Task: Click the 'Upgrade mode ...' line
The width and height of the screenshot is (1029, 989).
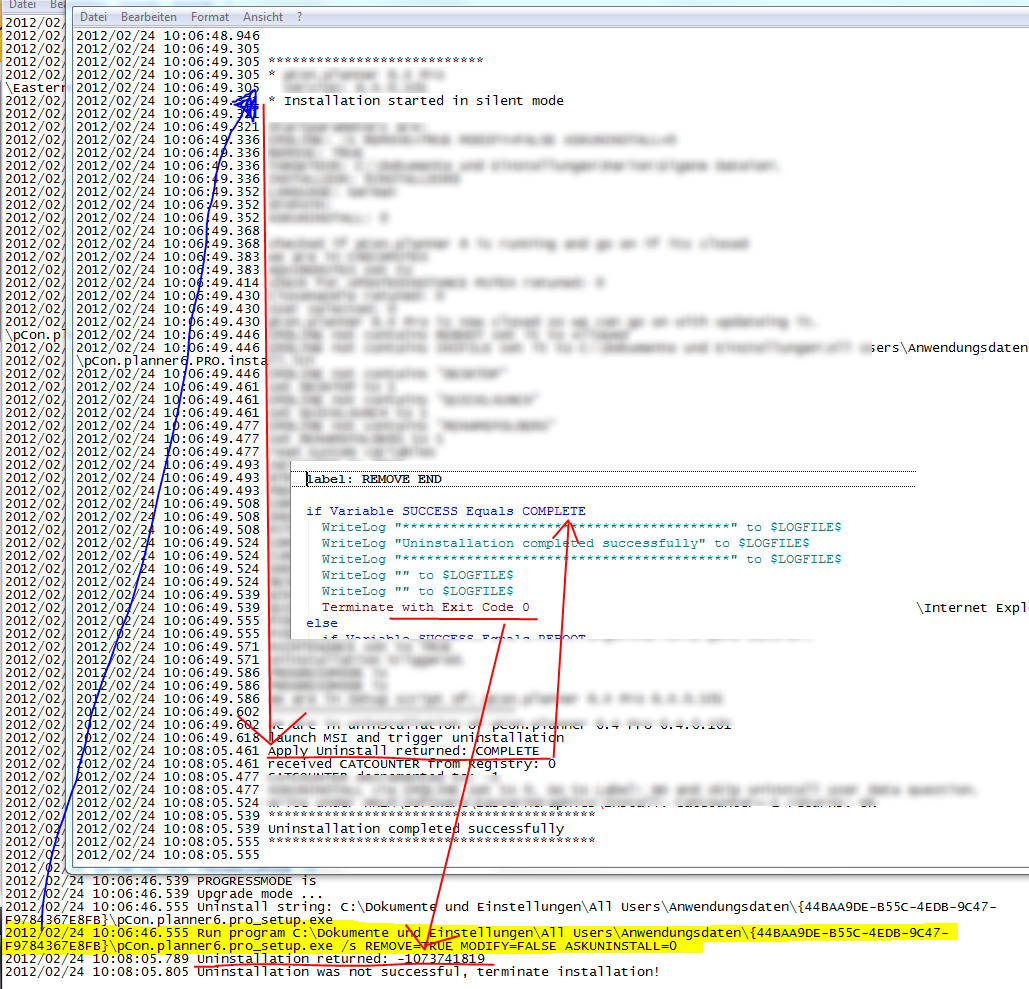Action: (x=260, y=894)
